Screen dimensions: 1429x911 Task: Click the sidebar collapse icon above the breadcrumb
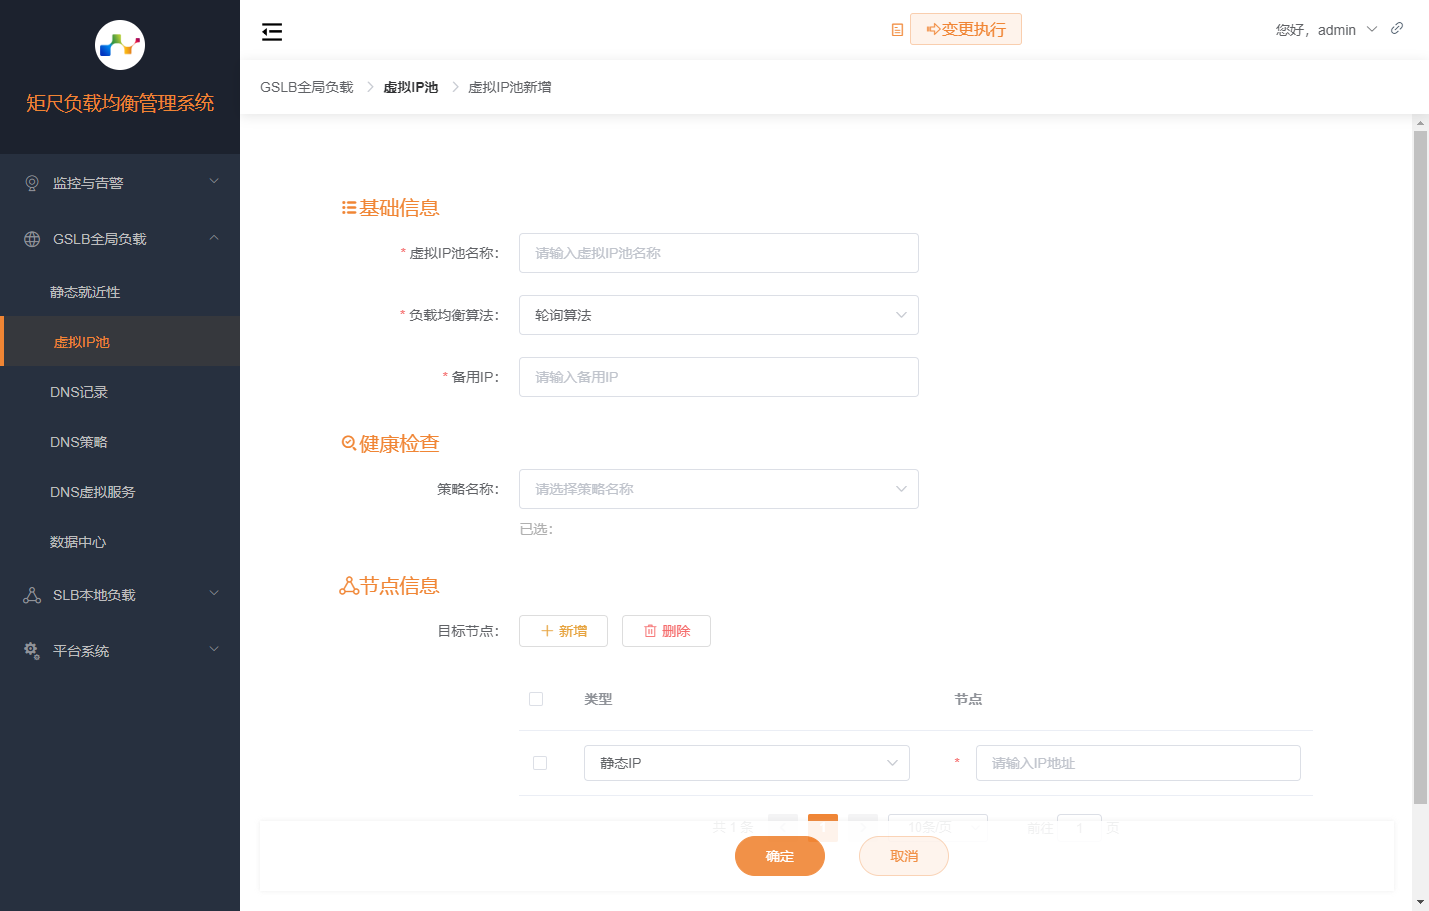tap(271, 31)
